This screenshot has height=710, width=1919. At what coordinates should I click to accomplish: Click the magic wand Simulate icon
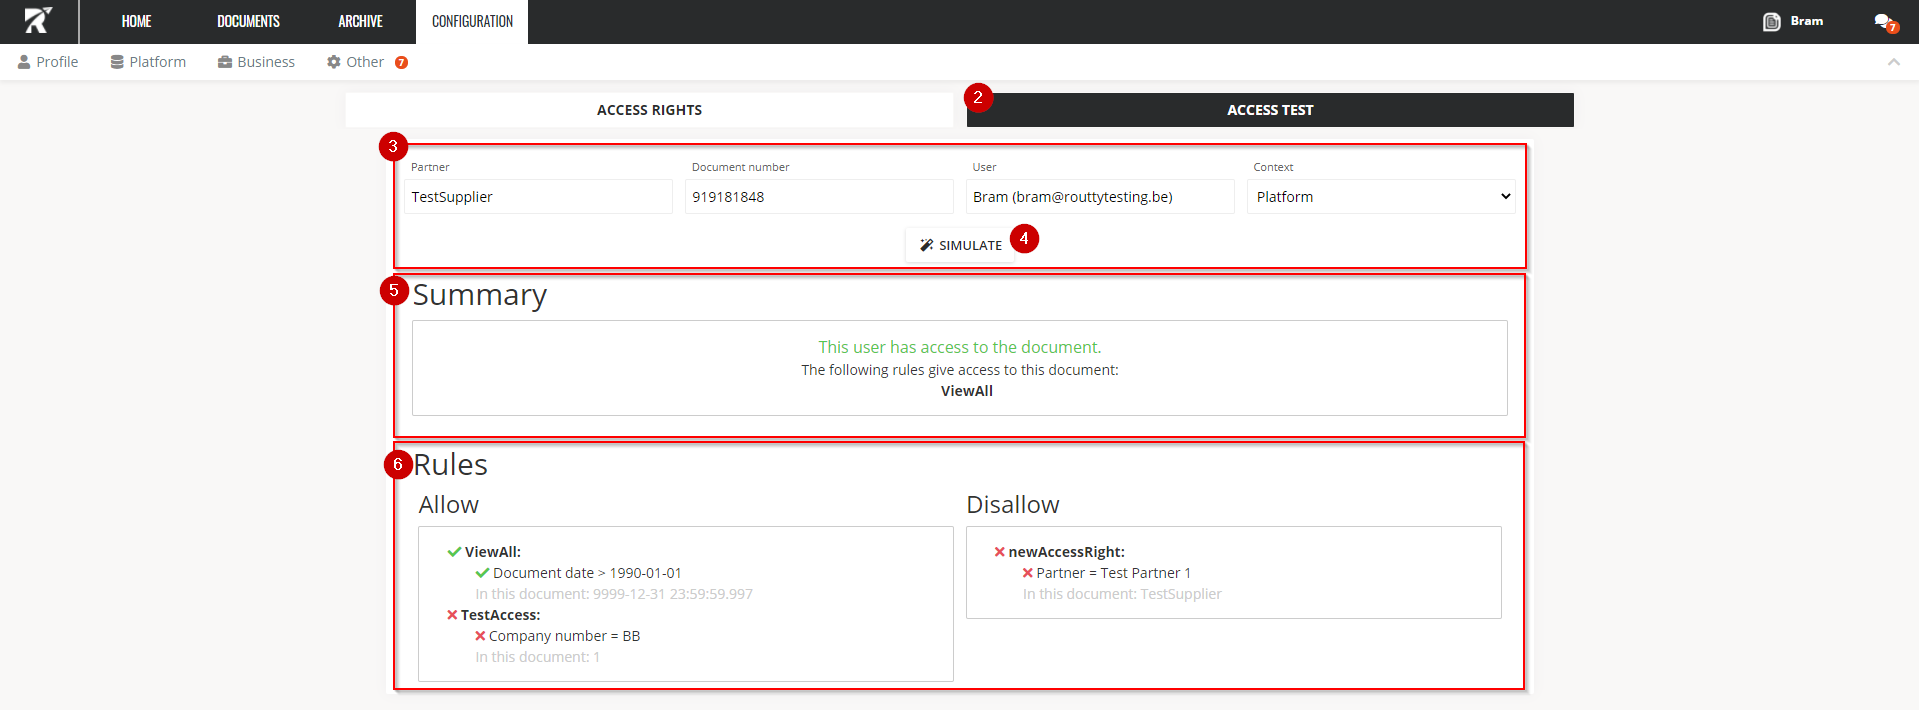click(927, 245)
